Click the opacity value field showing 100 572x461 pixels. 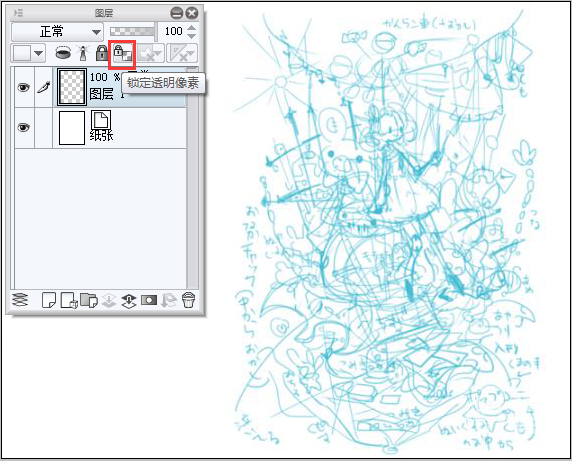tap(174, 32)
